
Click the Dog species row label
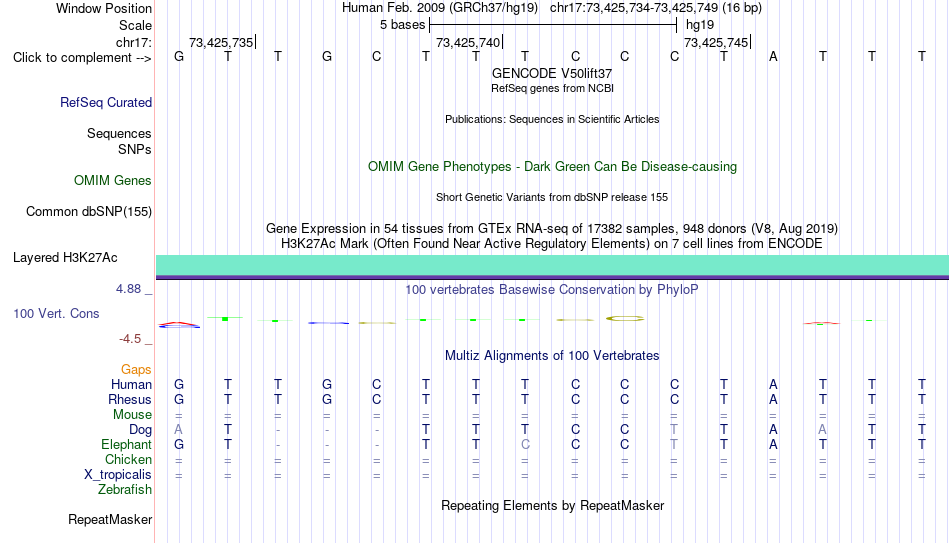tap(140, 430)
